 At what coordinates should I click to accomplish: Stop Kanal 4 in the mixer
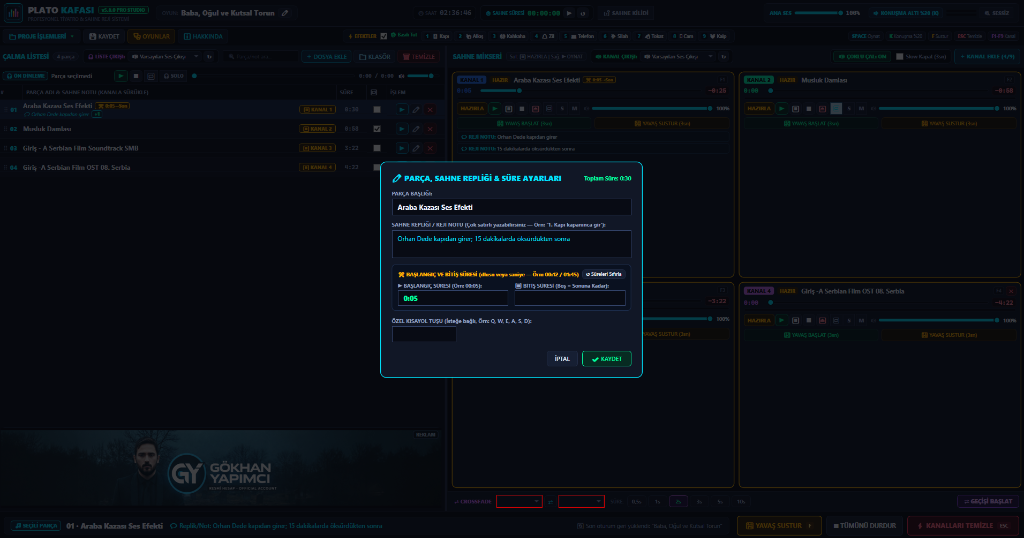coord(808,321)
